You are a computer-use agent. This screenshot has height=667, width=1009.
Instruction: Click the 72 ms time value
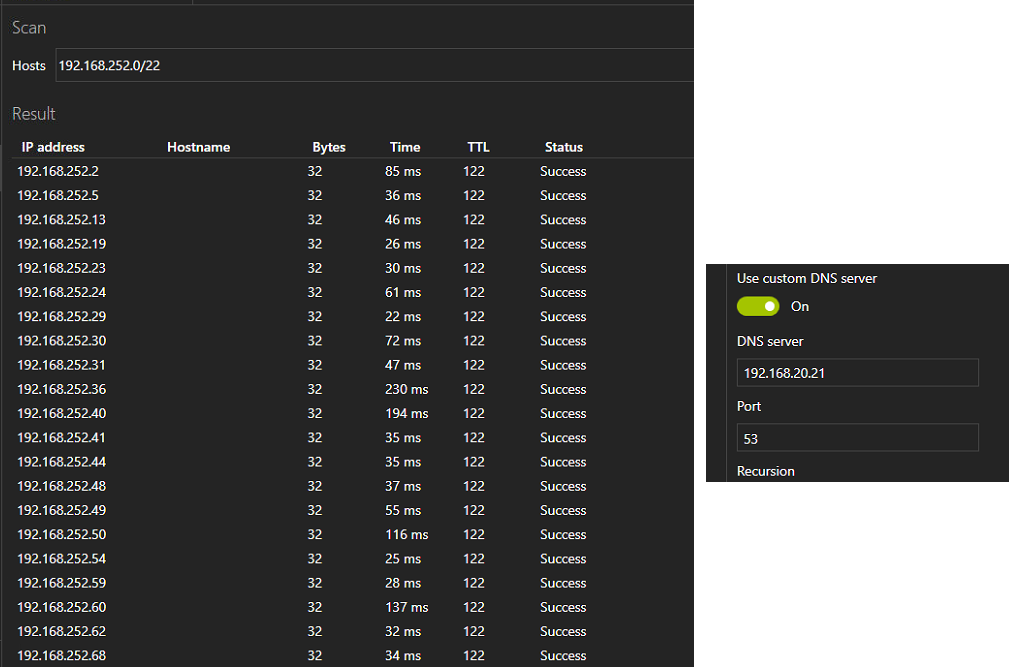[x=403, y=341]
